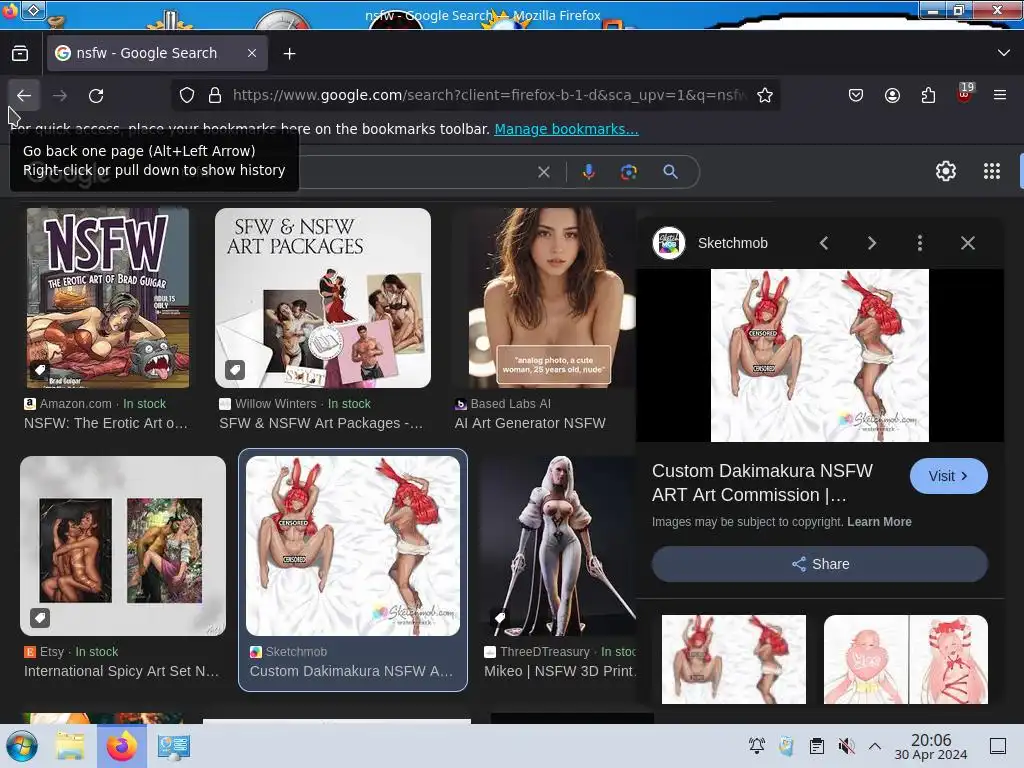
Task: Close the image preview panel
Action: coord(968,243)
